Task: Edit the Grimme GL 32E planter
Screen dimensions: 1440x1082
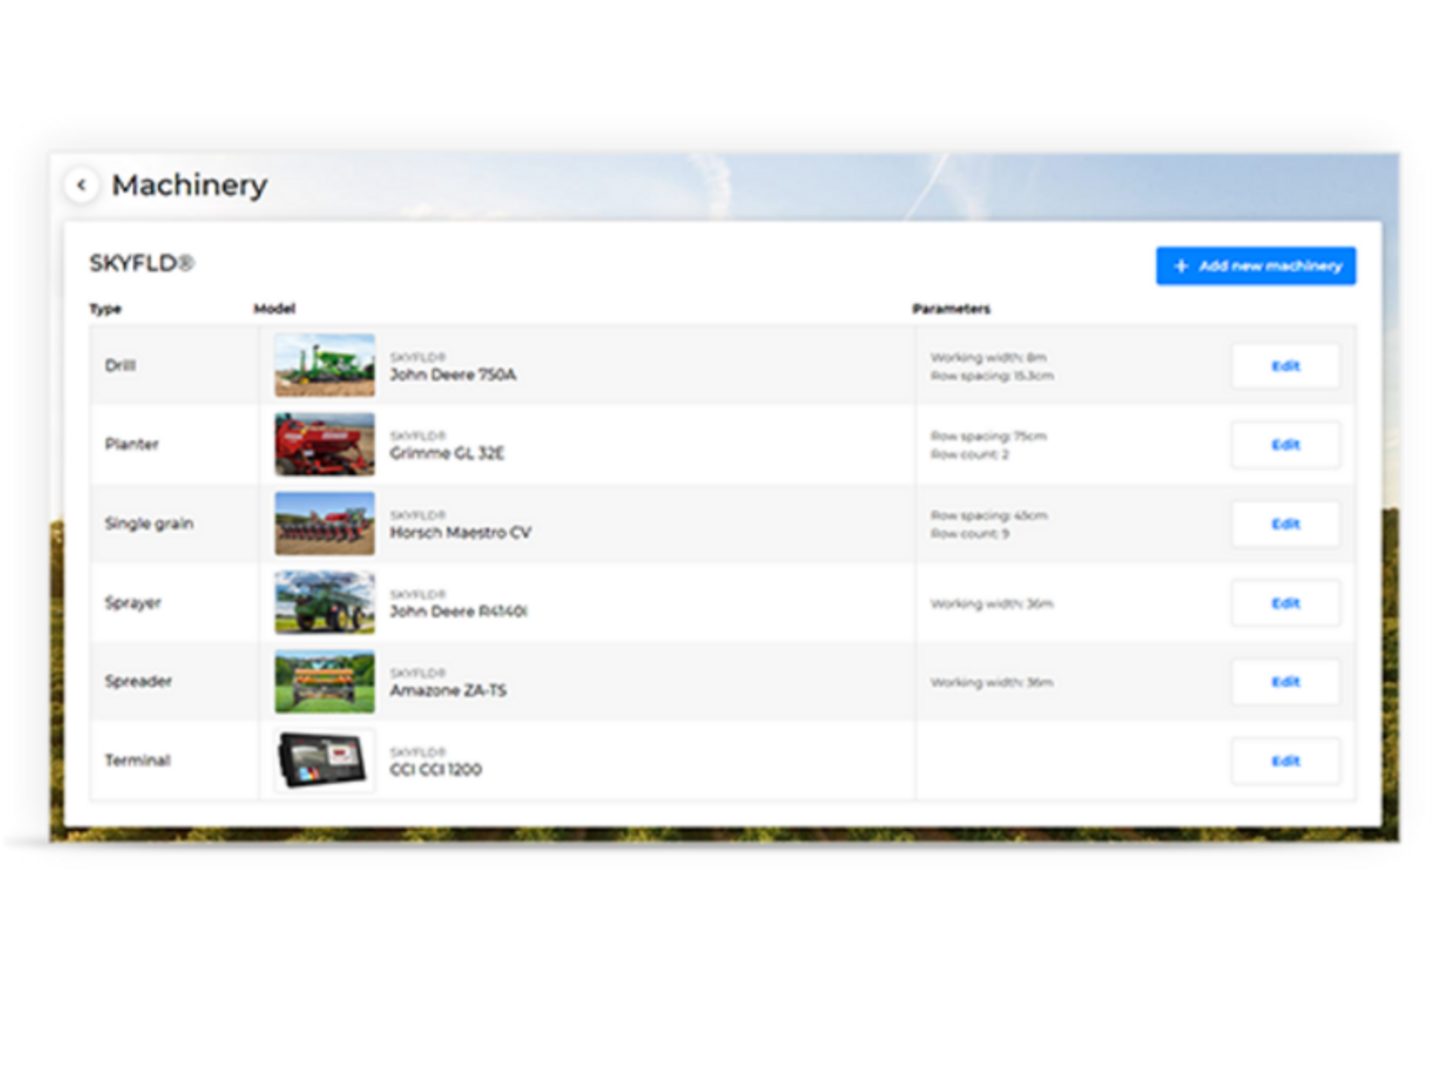Action: click(1285, 445)
